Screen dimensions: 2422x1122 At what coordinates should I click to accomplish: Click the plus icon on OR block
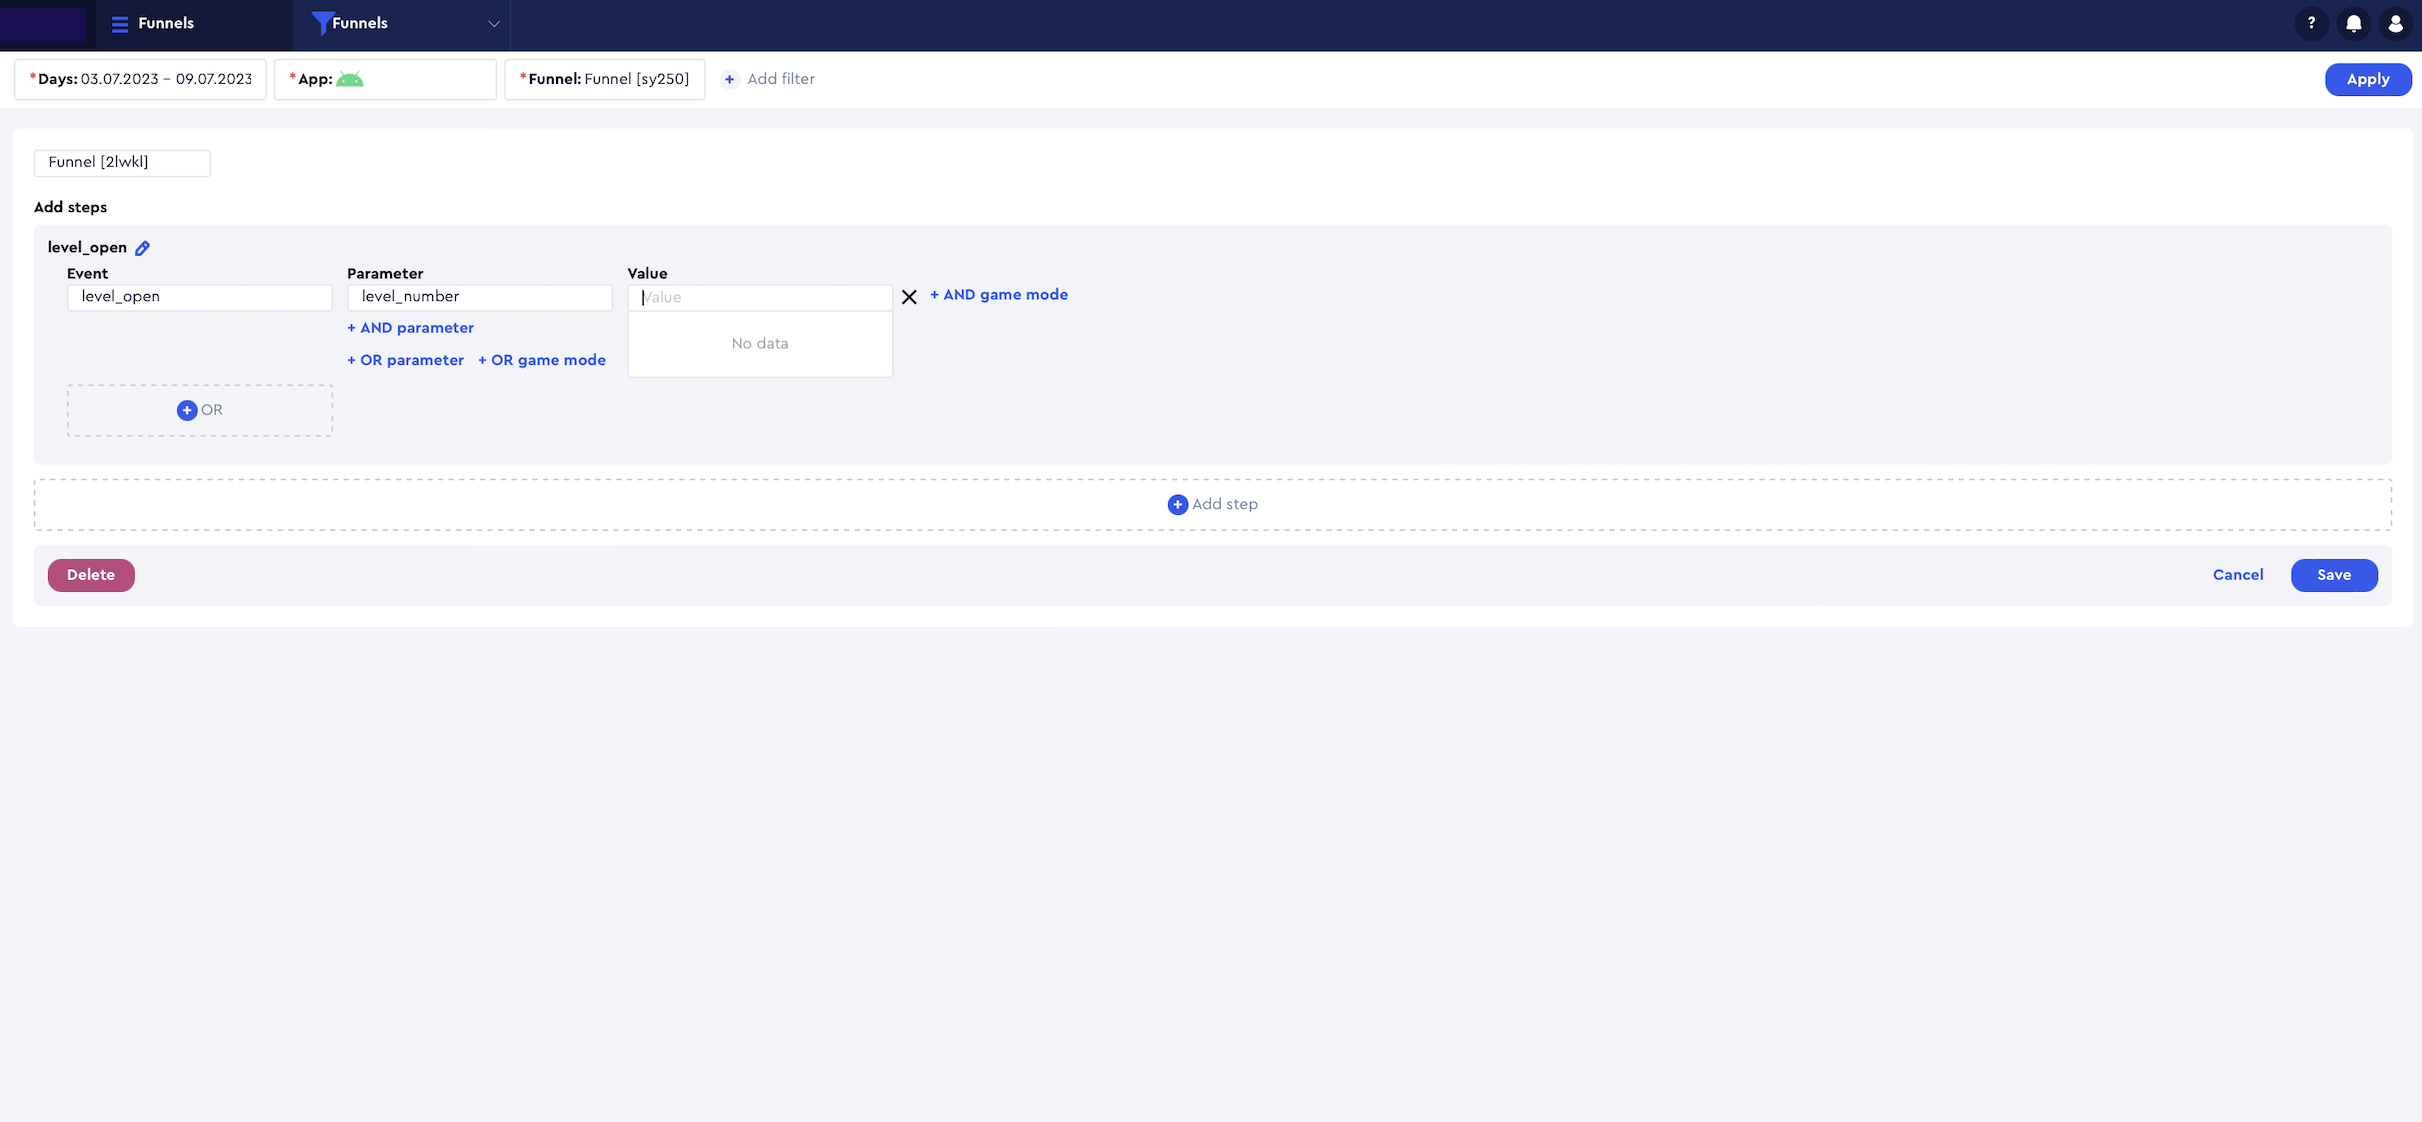point(187,410)
